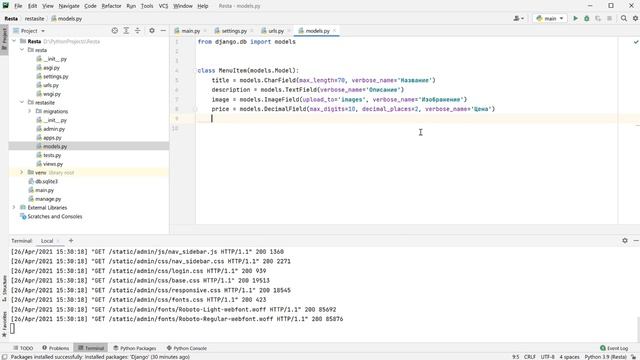The height and width of the screenshot is (360, 640).
Task: Open Search Everywhere magnifier icon
Action: click(x=624, y=18)
